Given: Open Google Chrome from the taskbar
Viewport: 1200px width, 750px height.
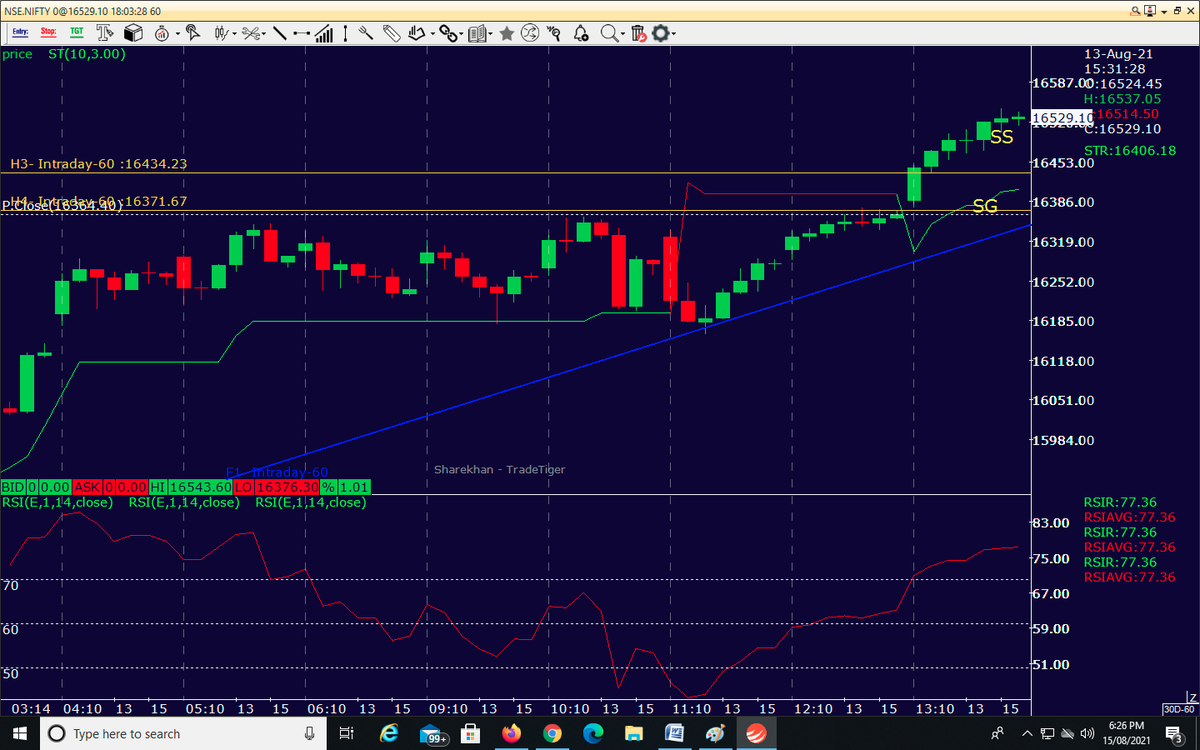Looking at the screenshot, I should pyautogui.click(x=552, y=734).
